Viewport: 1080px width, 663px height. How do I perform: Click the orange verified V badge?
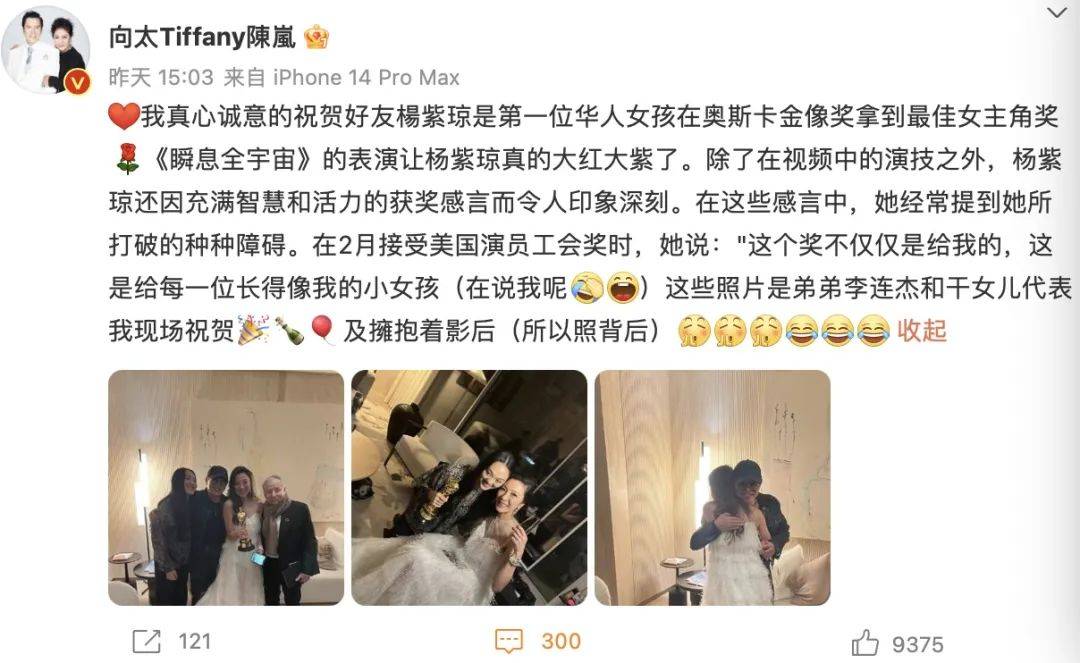tap(77, 83)
